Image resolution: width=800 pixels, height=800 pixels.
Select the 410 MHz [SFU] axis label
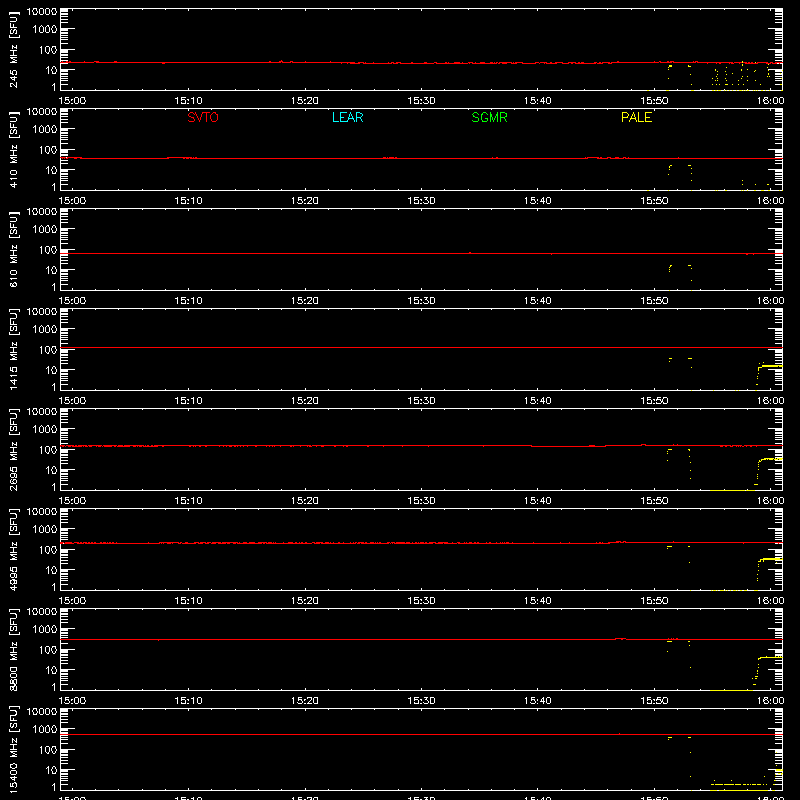click(x=14, y=149)
